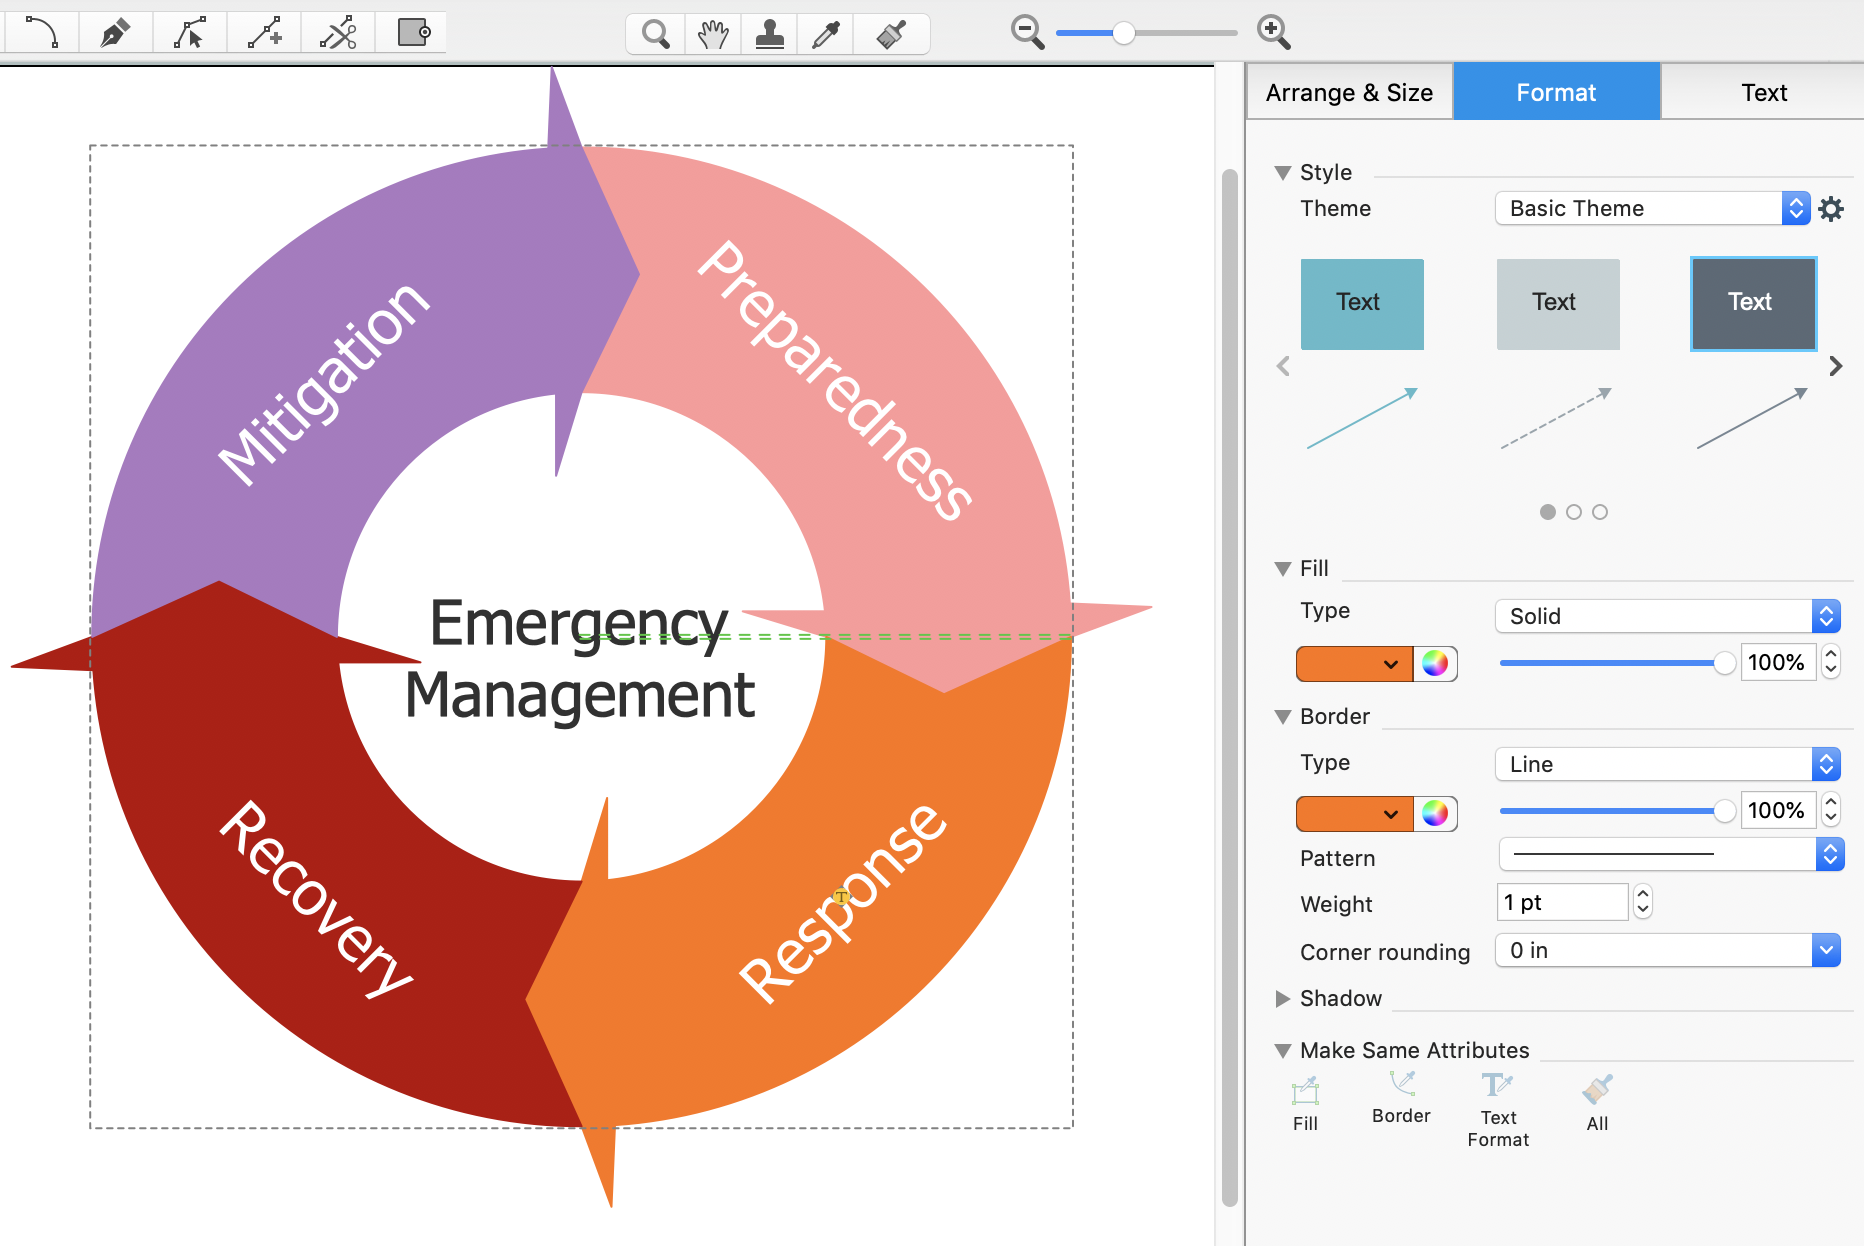Select the arc drawing tool
Screen dimensions: 1864x1246
(x=42, y=33)
